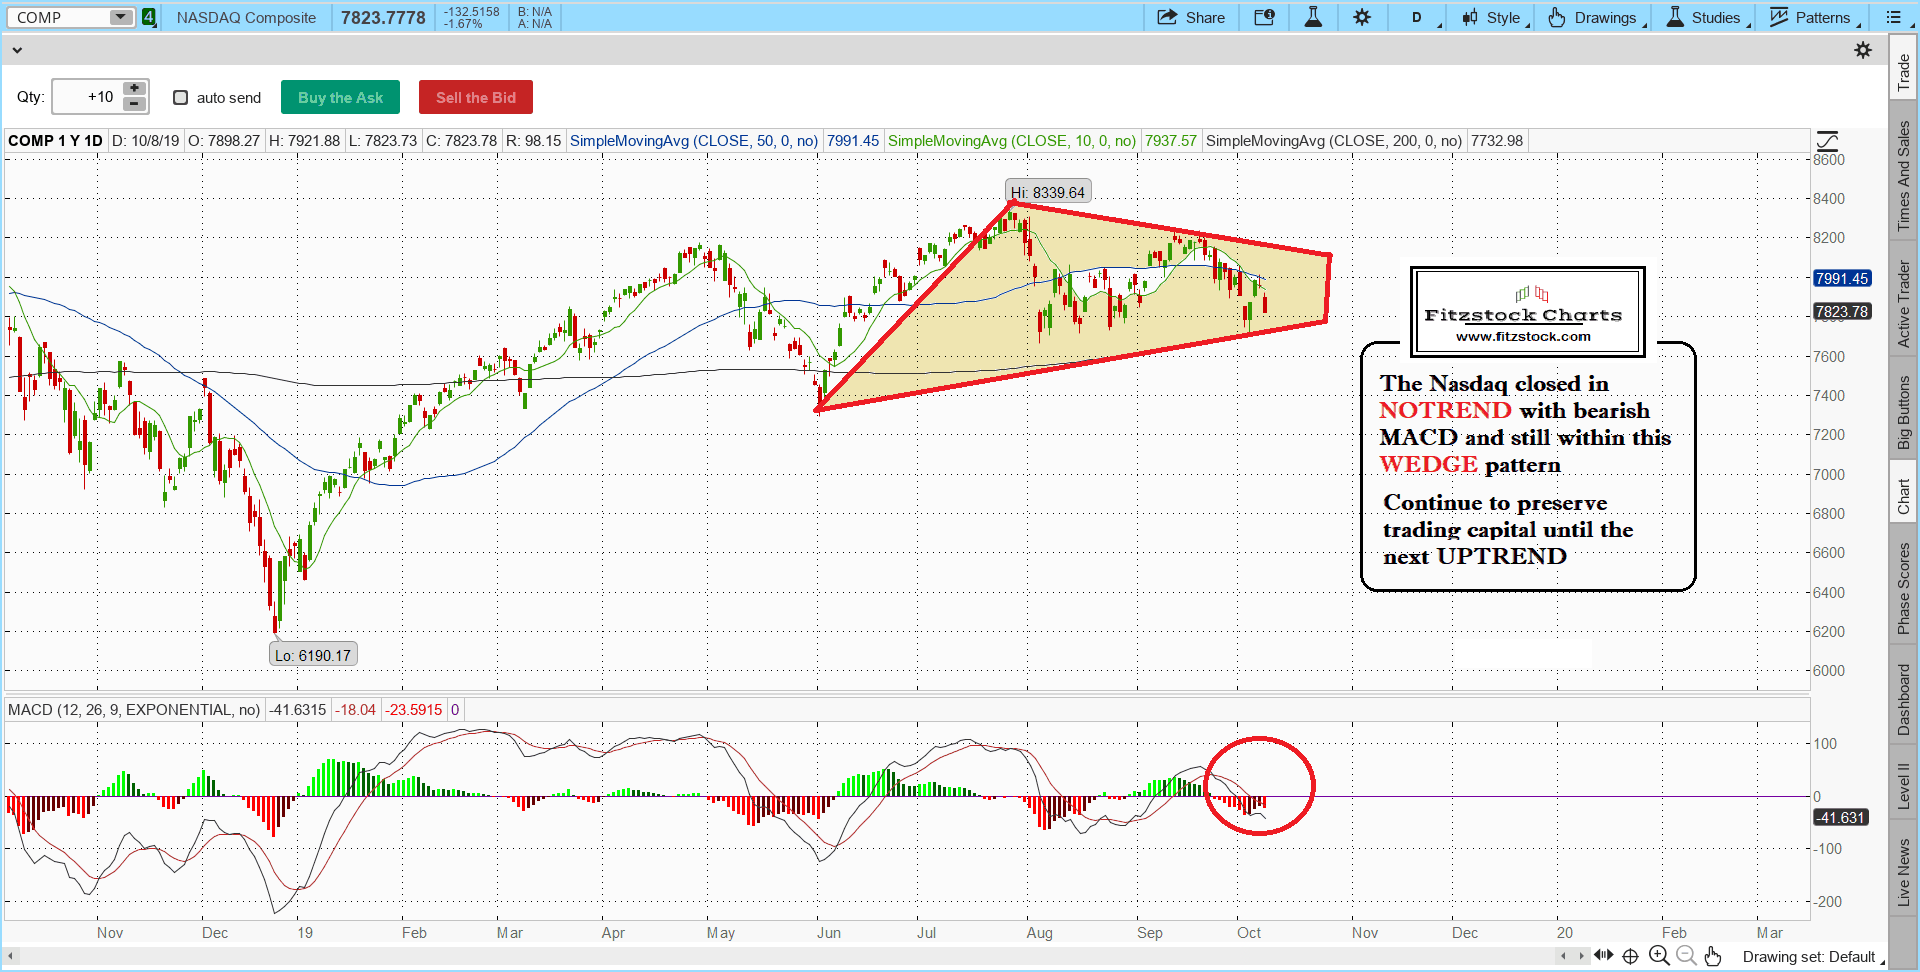Select the pan hand tool icon
The height and width of the screenshot is (972, 1920).
point(1713,956)
